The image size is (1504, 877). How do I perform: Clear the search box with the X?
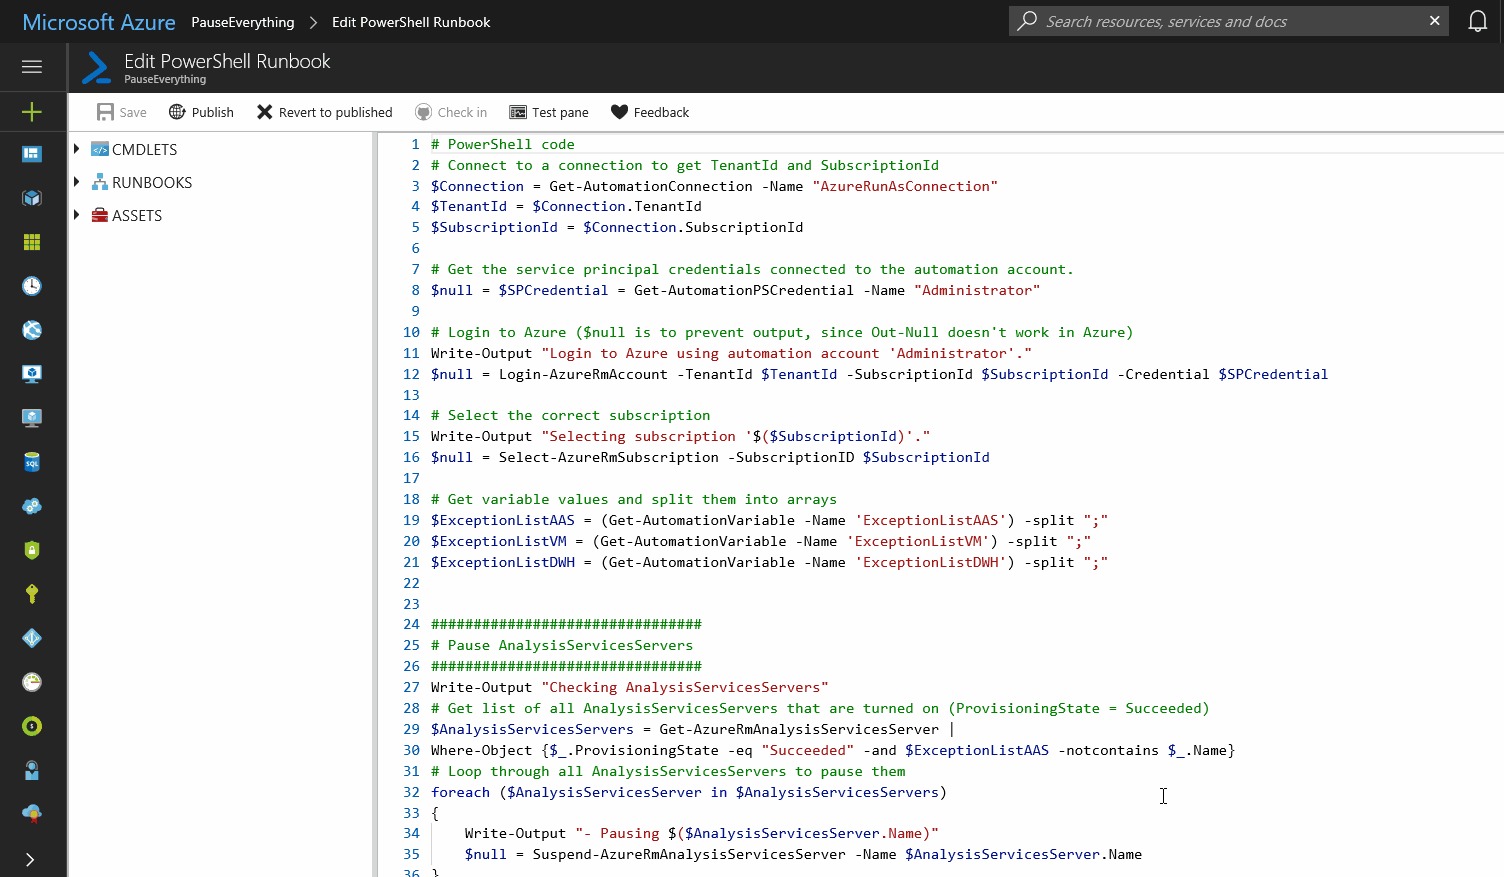point(1434,20)
